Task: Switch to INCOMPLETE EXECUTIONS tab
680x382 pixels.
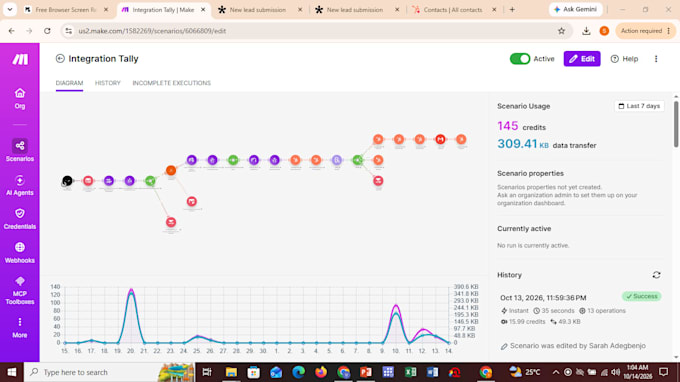Action: click(171, 83)
